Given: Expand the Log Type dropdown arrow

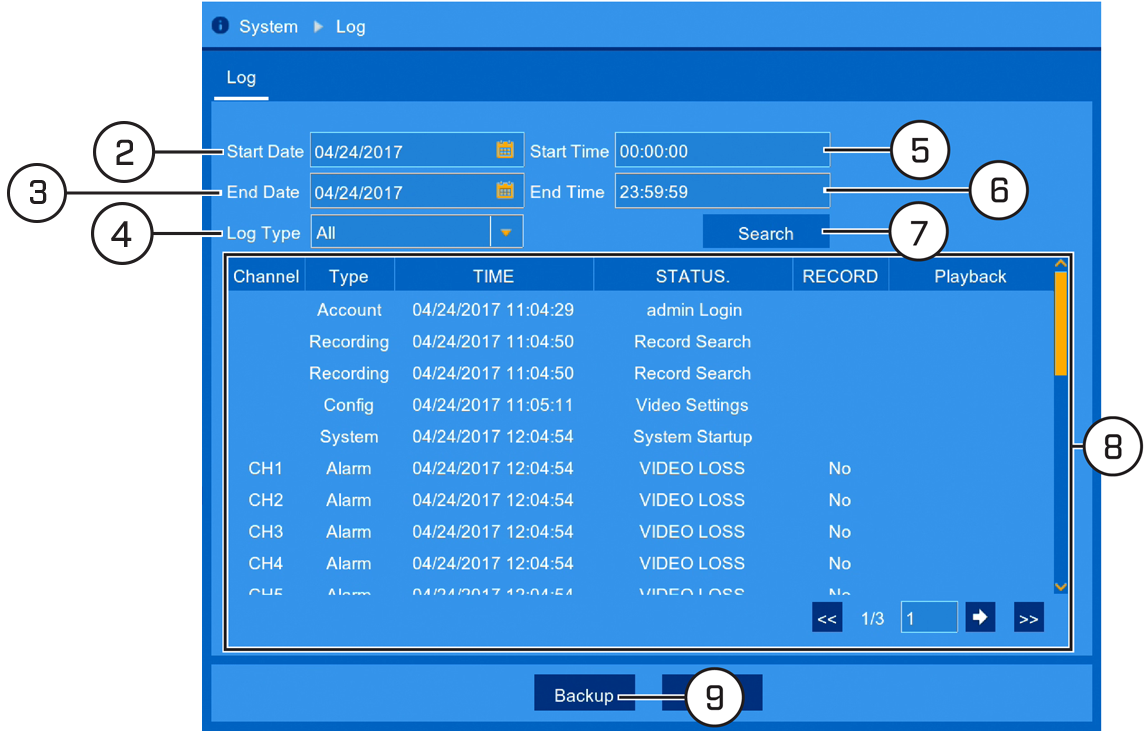Looking at the screenshot, I should point(506,233).
